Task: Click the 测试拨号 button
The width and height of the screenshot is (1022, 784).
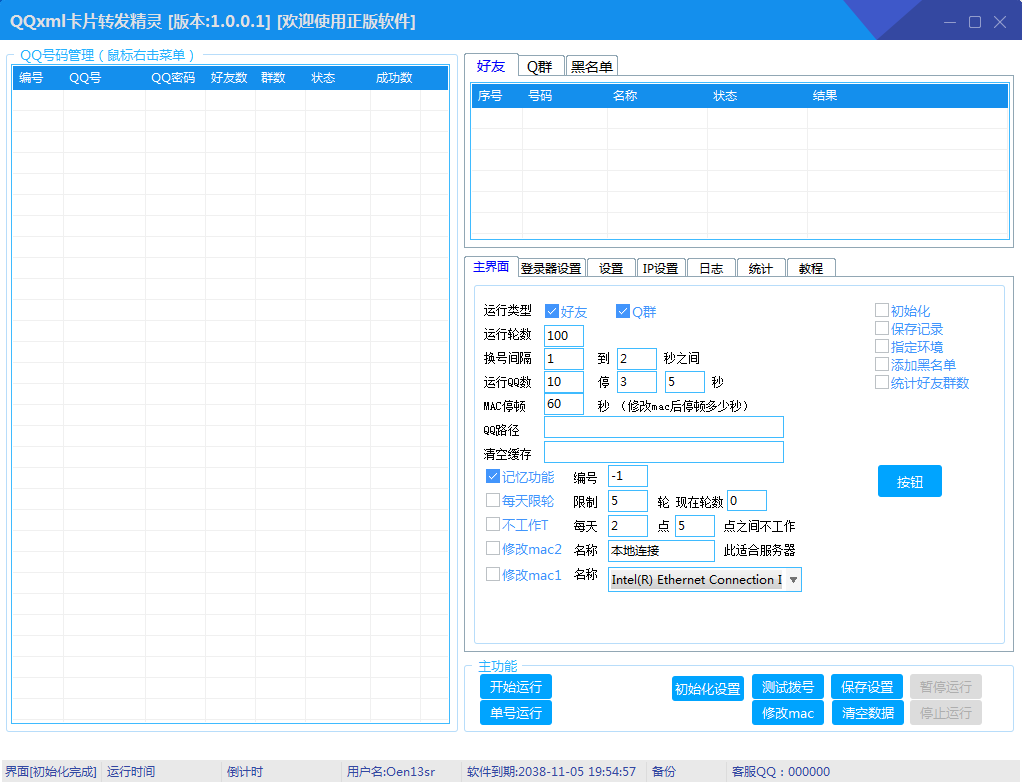Action: pyautogui.click(x=788, y=687)
